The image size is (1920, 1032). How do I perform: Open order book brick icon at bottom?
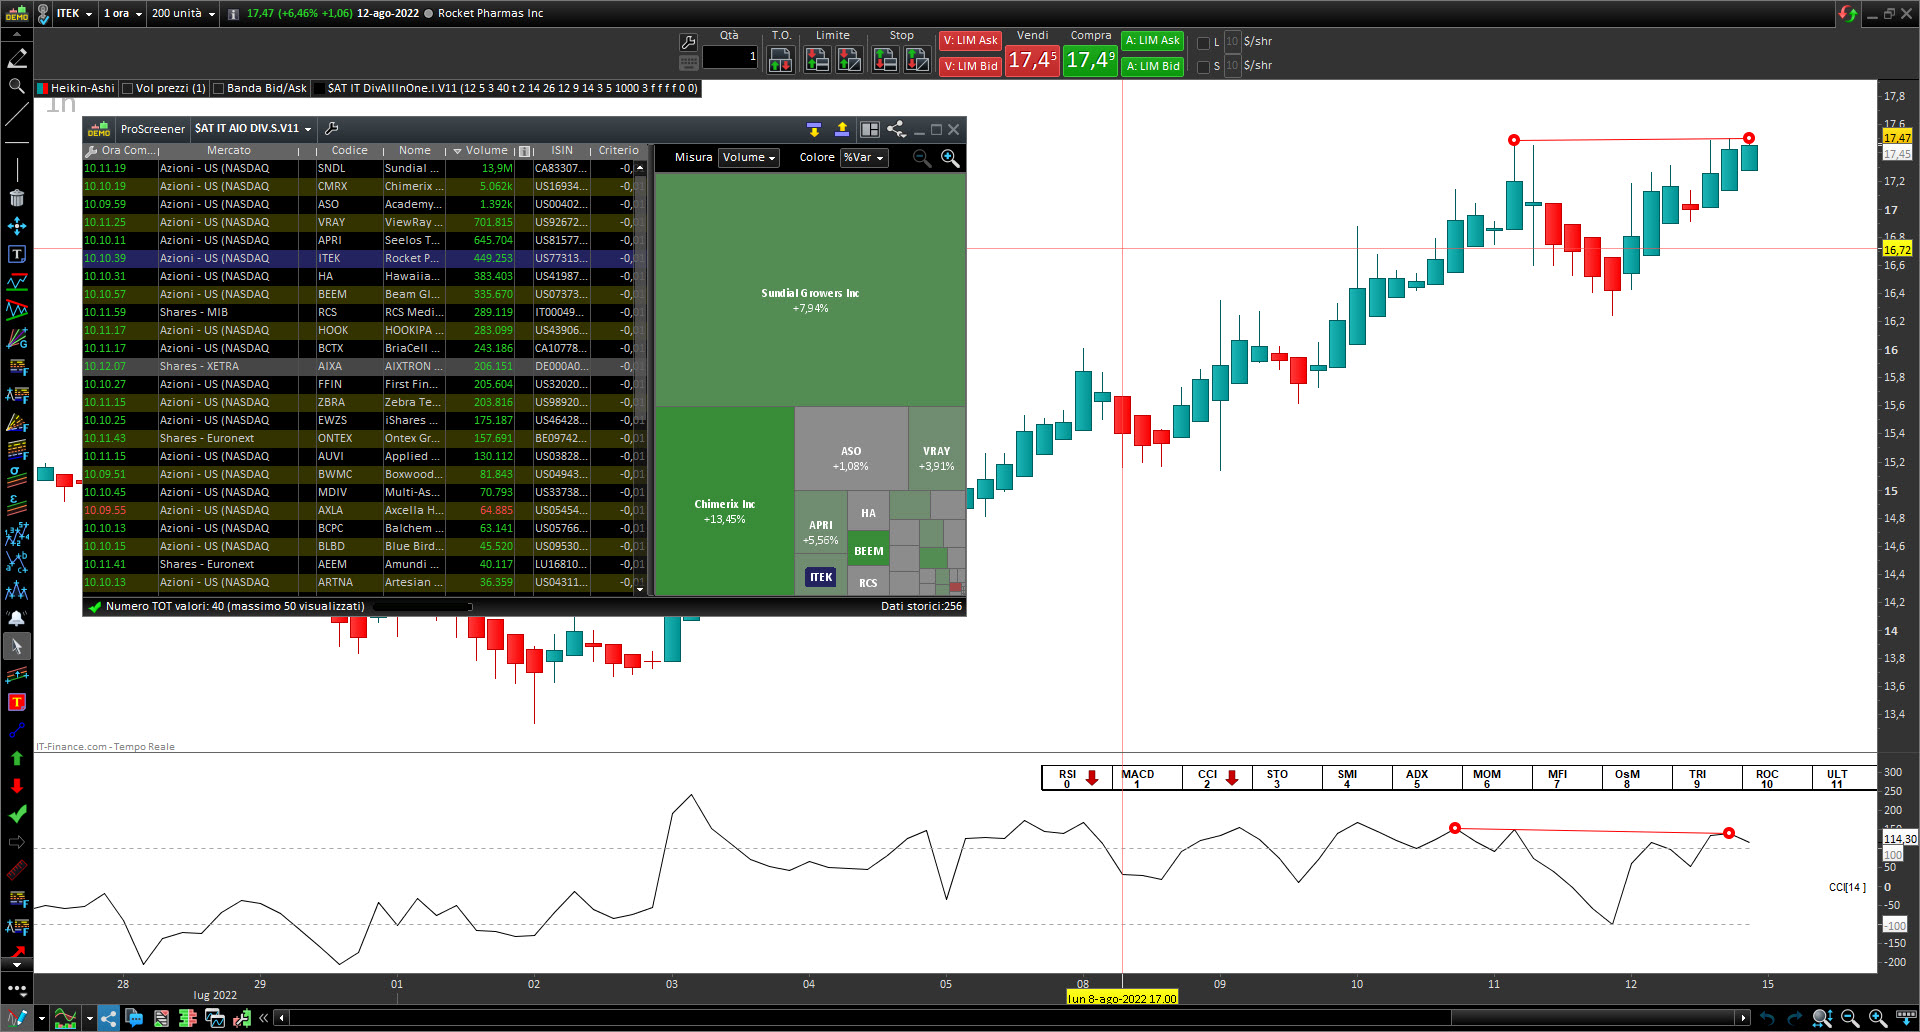point(187,1019)
